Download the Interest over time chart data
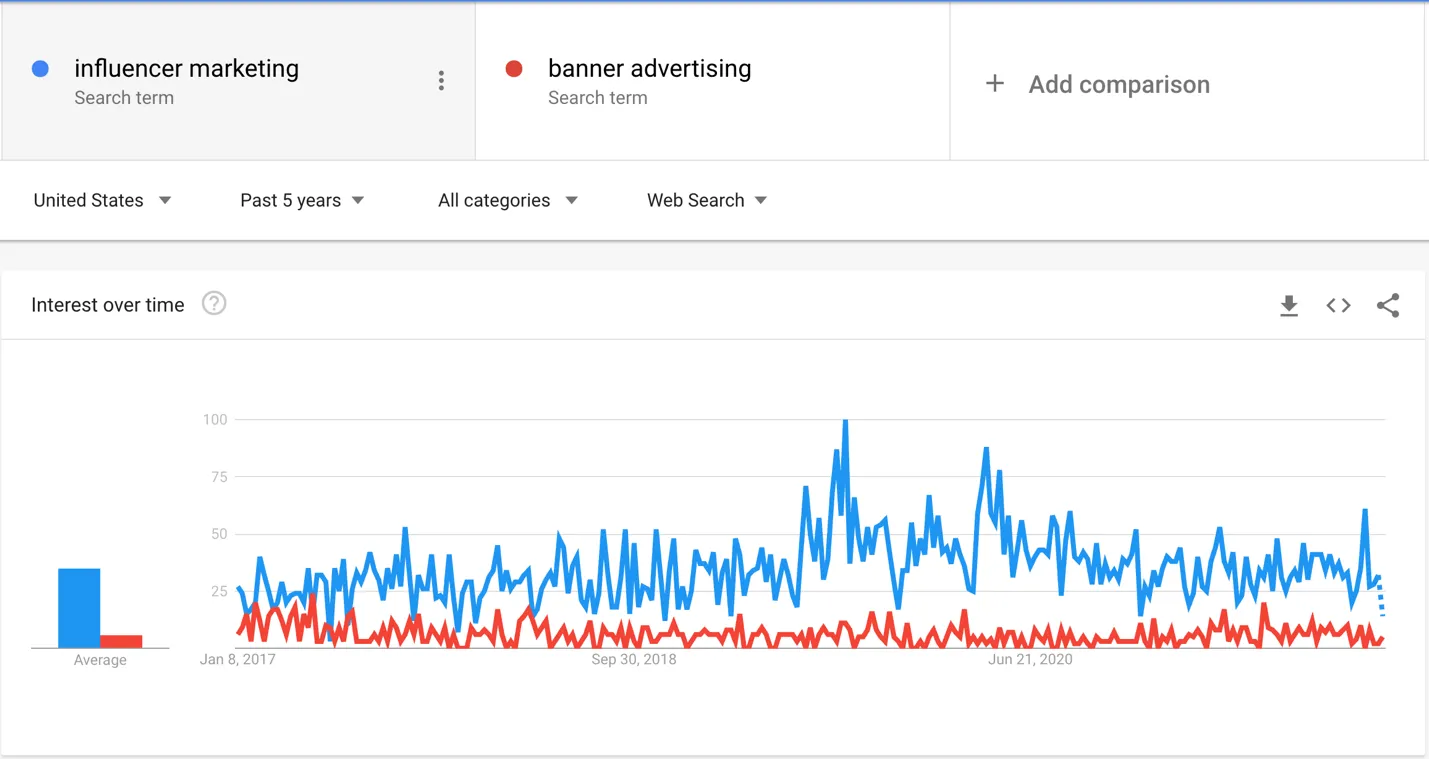Image resolution: width=1429 pixels, height=759 pixels. point(1289,306)
